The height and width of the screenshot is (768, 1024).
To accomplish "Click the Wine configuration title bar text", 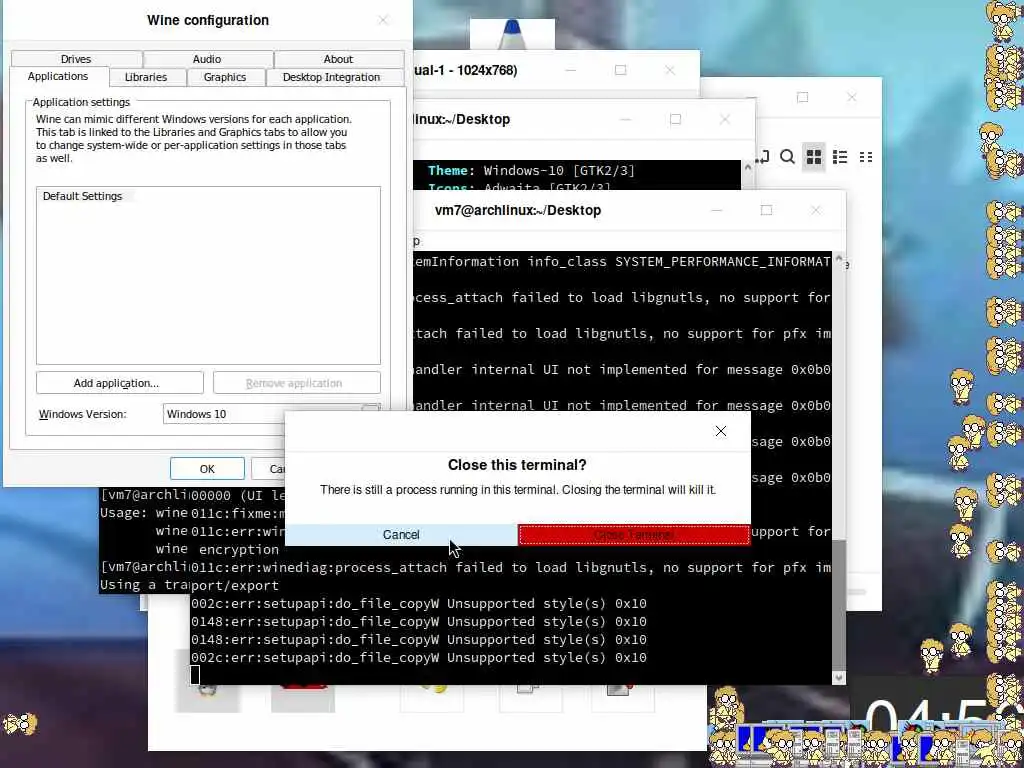I will point(208,20).
